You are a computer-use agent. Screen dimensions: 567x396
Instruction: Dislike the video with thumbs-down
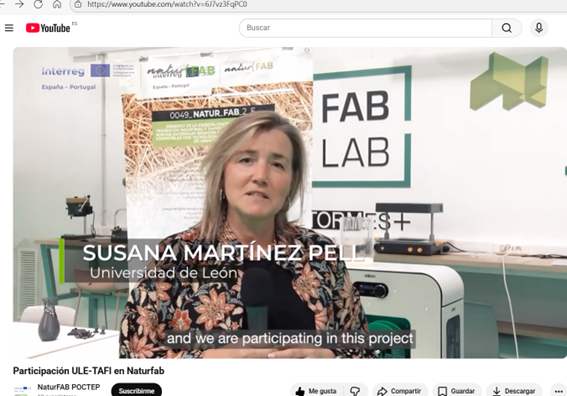355,391
